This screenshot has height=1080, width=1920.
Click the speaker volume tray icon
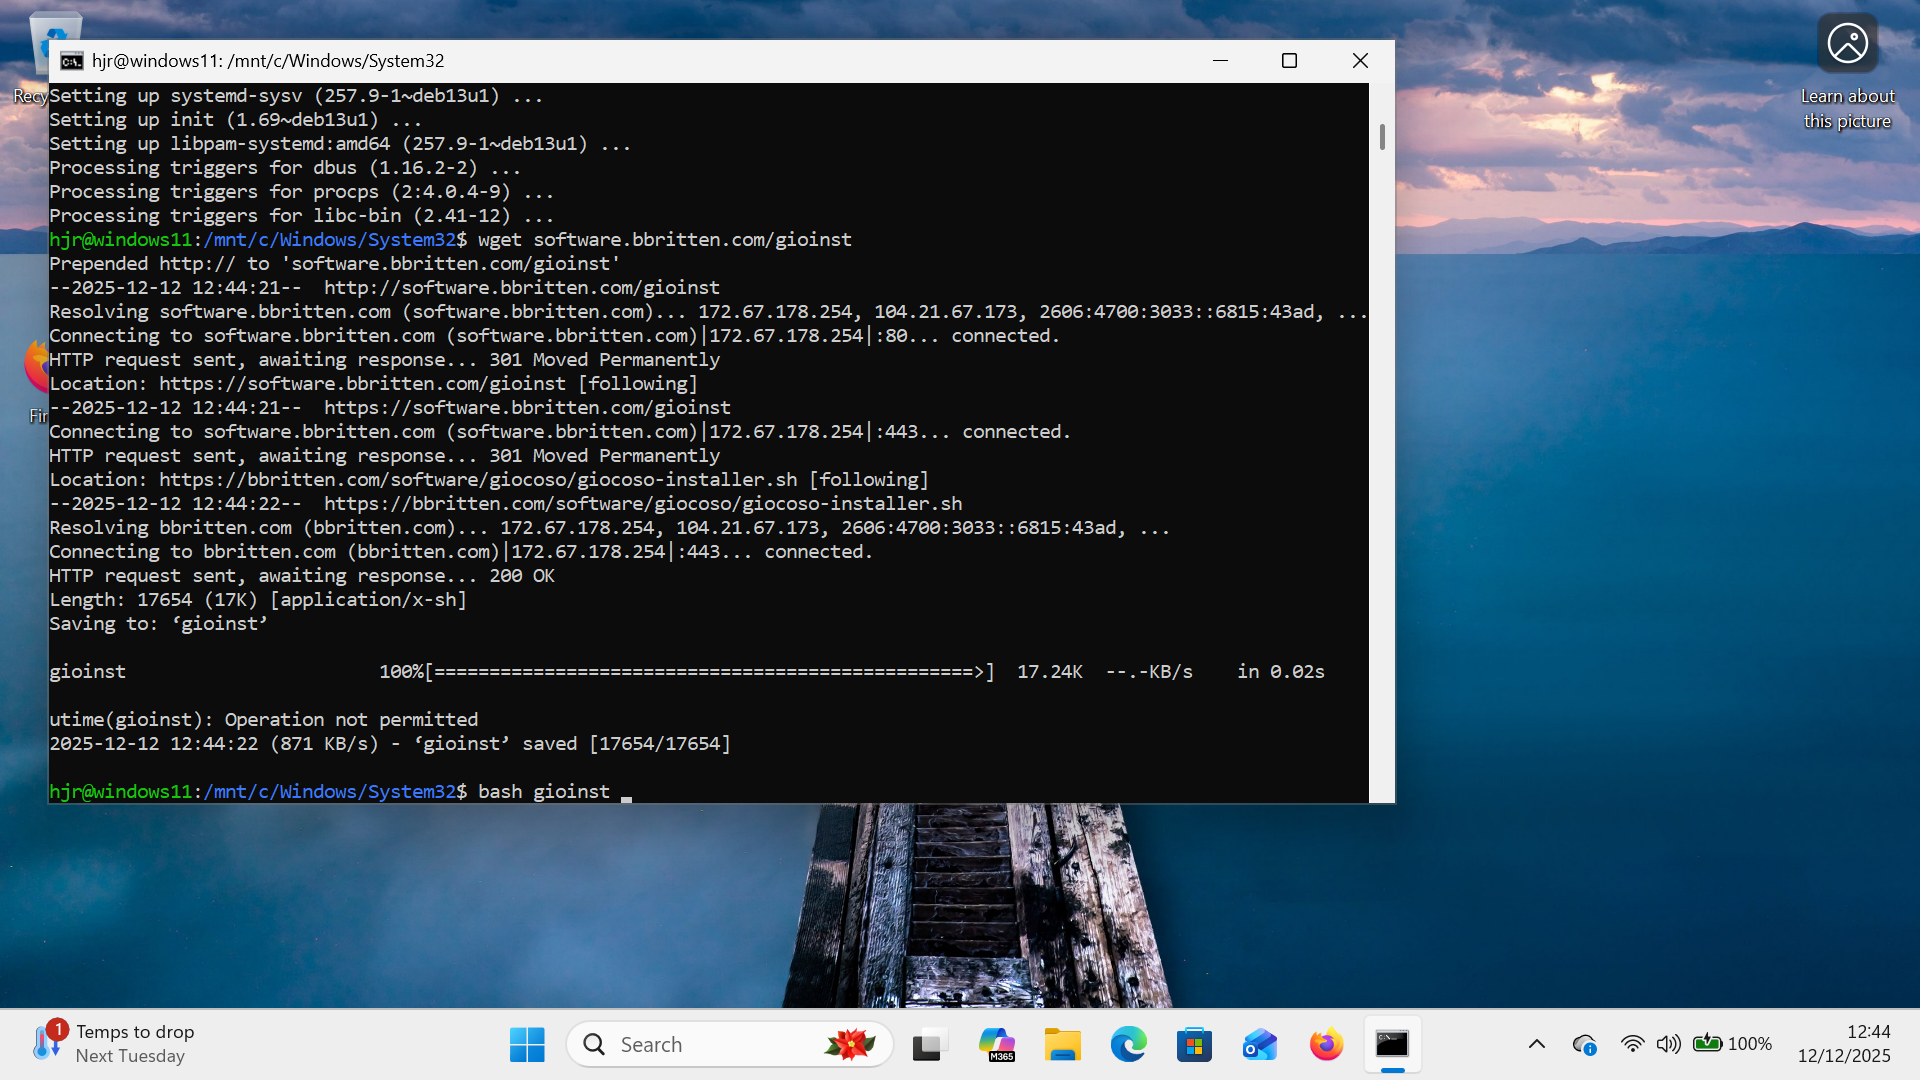tap(1668, 1044)
